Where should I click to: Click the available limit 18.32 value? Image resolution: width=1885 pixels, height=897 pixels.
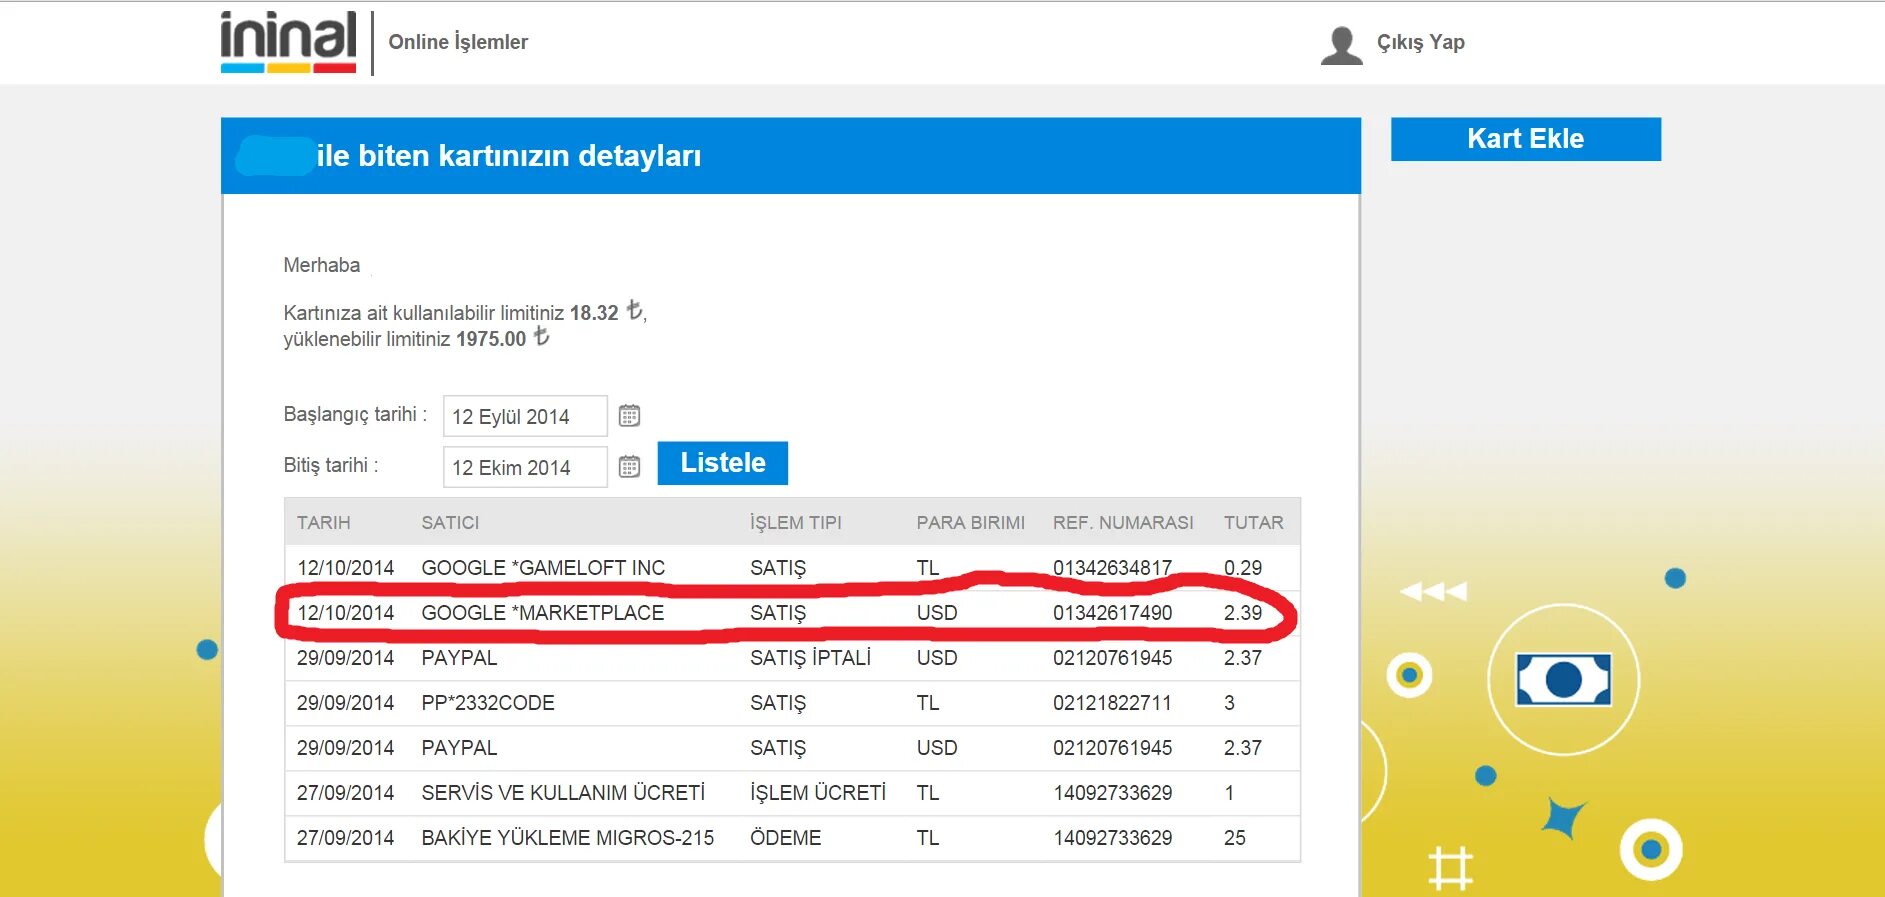tap(594, 313)
